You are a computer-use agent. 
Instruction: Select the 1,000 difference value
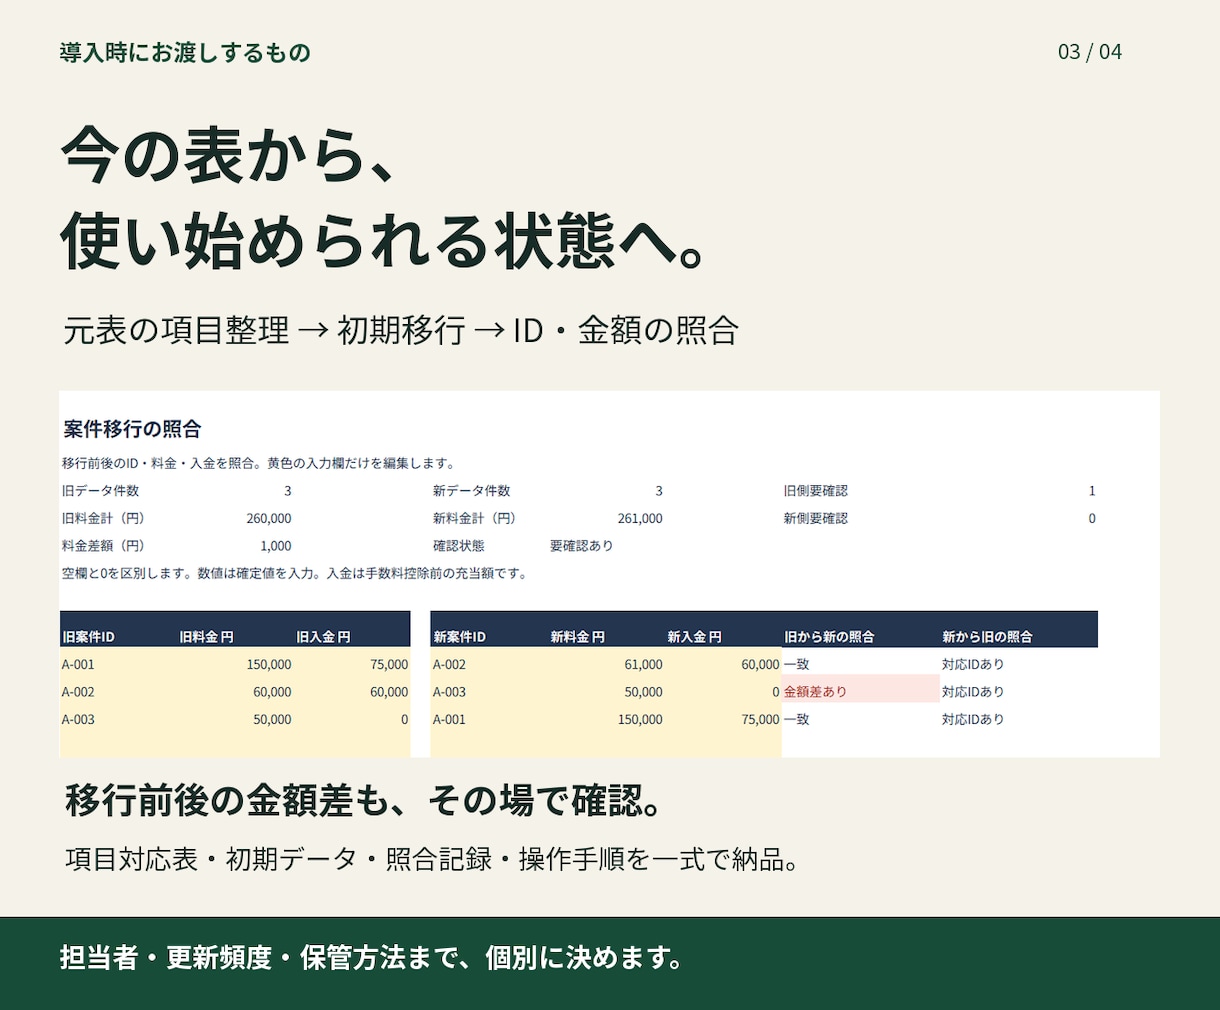pyautogui.click(x=276, y=546)
